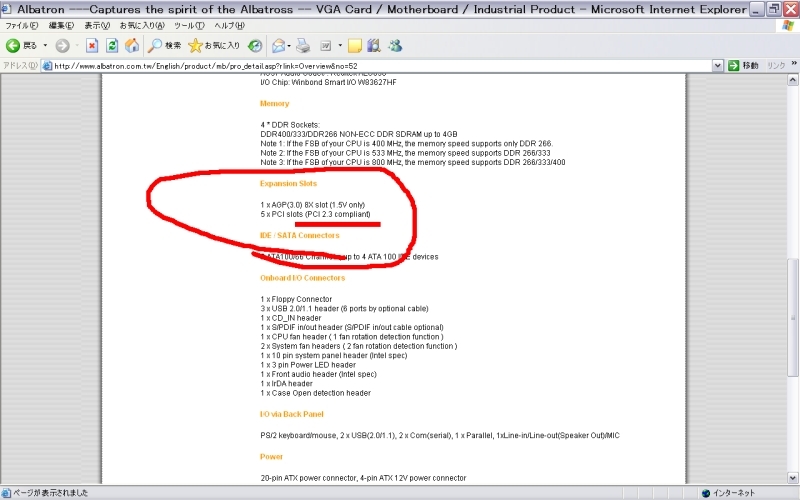Open the ツール(T) Tools menu
The height and width of the screenshot is (500, 800).
pos(189,26)
